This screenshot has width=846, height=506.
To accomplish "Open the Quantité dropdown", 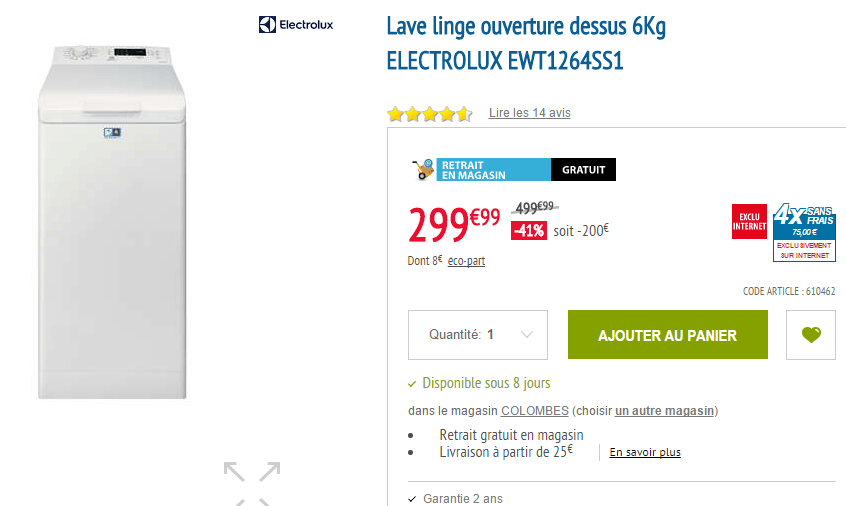I will [477, 334].
